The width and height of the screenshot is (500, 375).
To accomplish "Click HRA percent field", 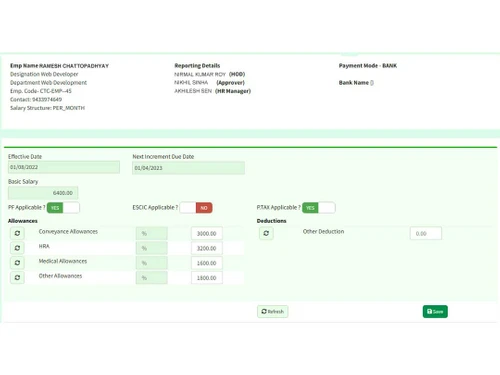I will pos(152,248).
